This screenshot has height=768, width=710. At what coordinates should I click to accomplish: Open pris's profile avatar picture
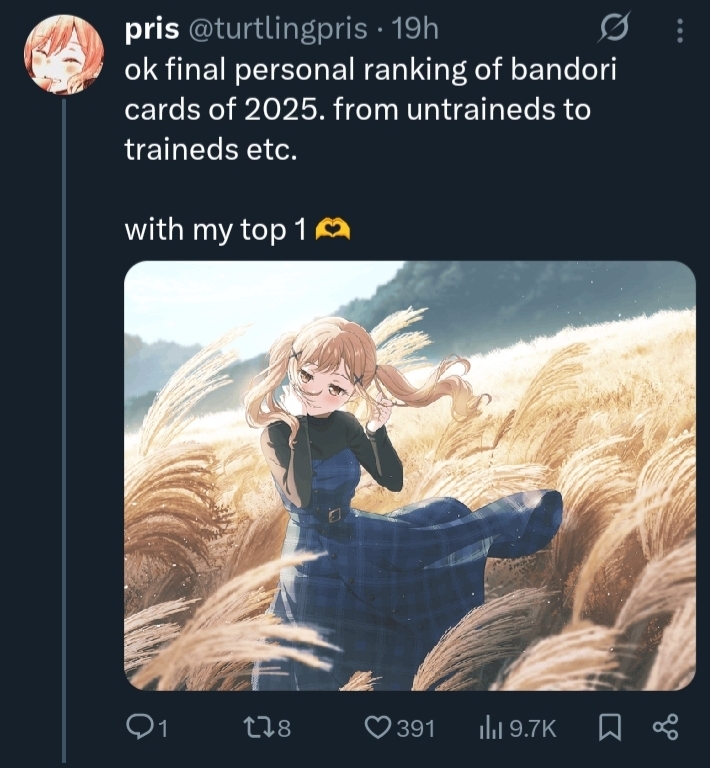point(64,54)
